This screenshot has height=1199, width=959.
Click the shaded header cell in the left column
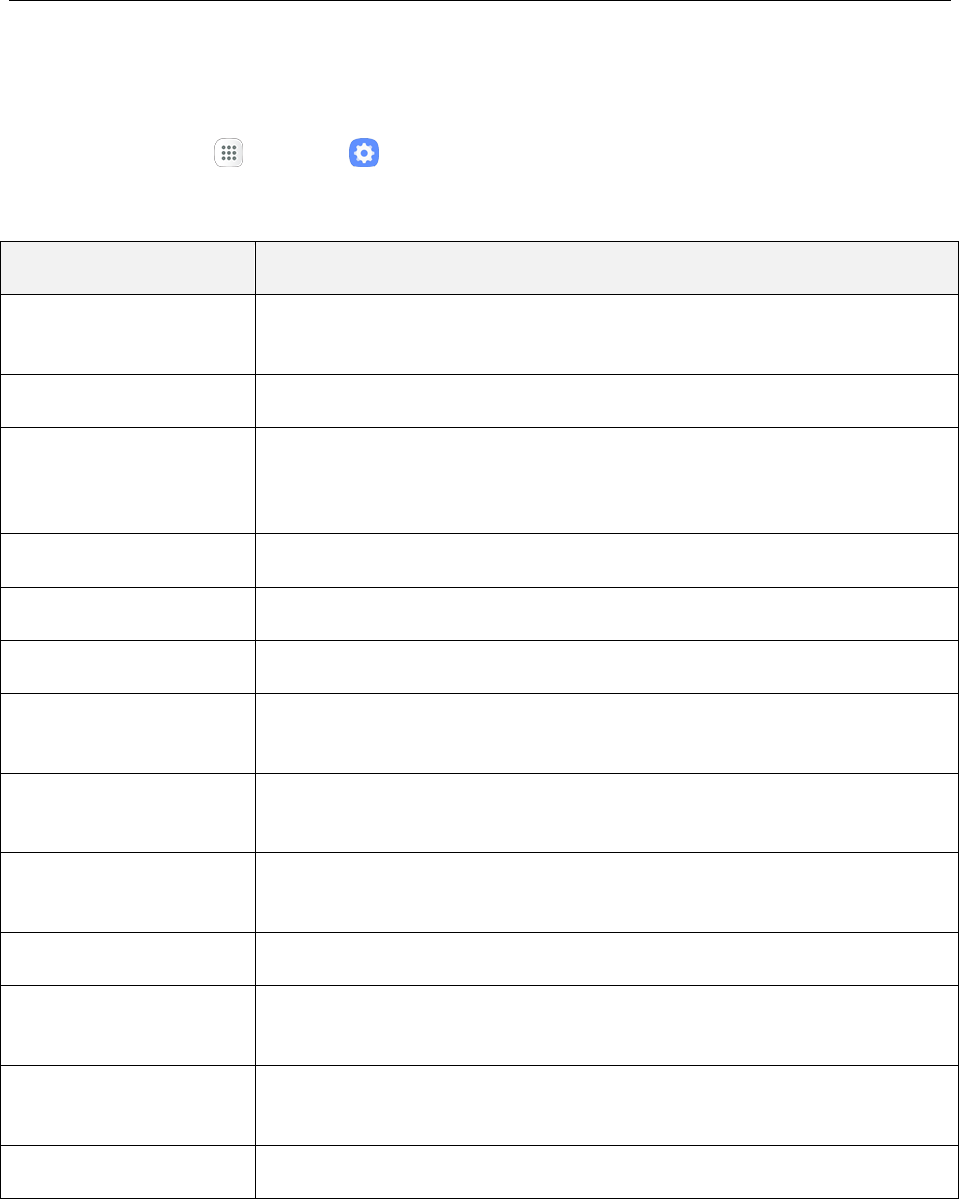[x=127, y=267]
